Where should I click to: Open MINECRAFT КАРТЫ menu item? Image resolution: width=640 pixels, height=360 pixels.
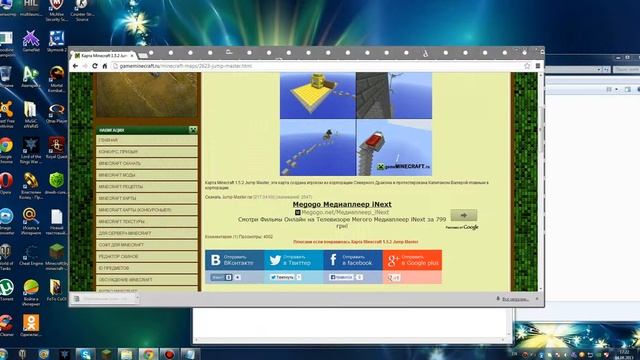147,198
